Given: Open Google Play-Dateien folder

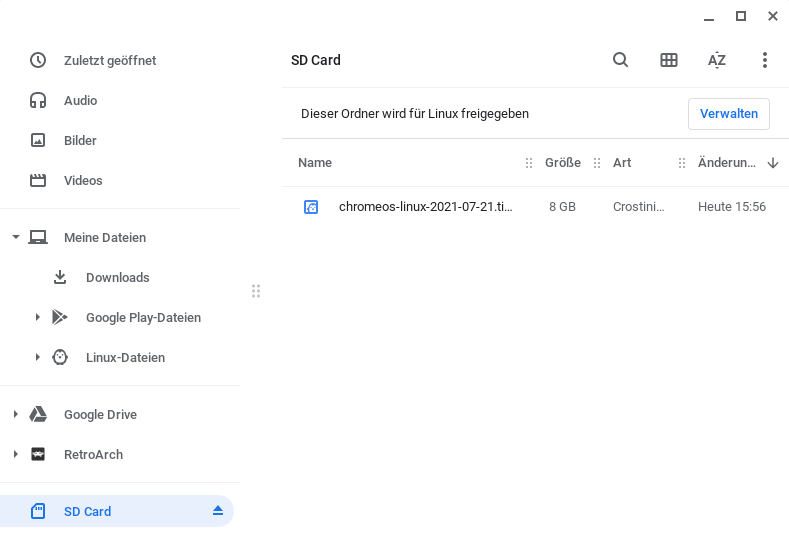Looking at the screenshot, I should tap(143, 318).
